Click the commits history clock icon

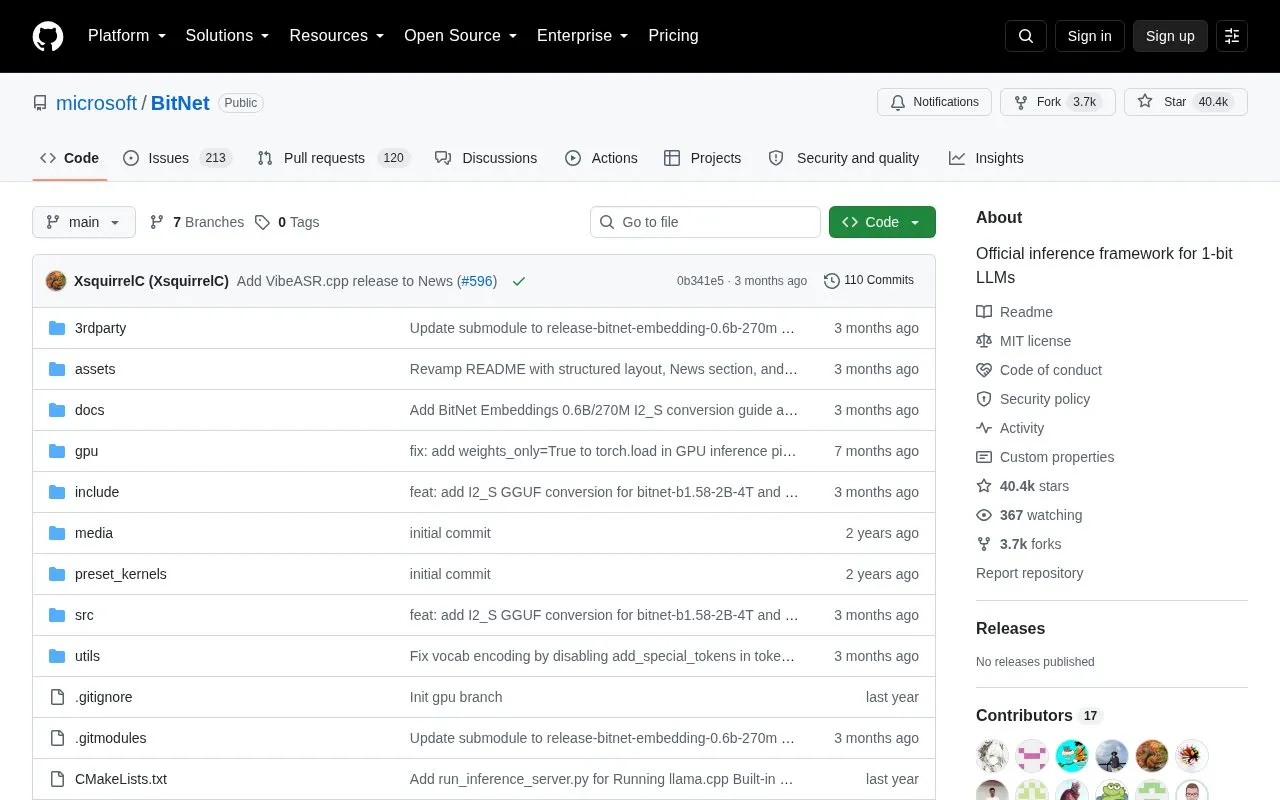click(831, 281)
